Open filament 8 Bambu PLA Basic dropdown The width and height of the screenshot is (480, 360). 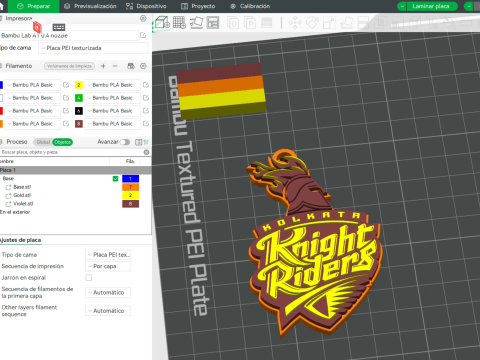click(x=112, y=124)
